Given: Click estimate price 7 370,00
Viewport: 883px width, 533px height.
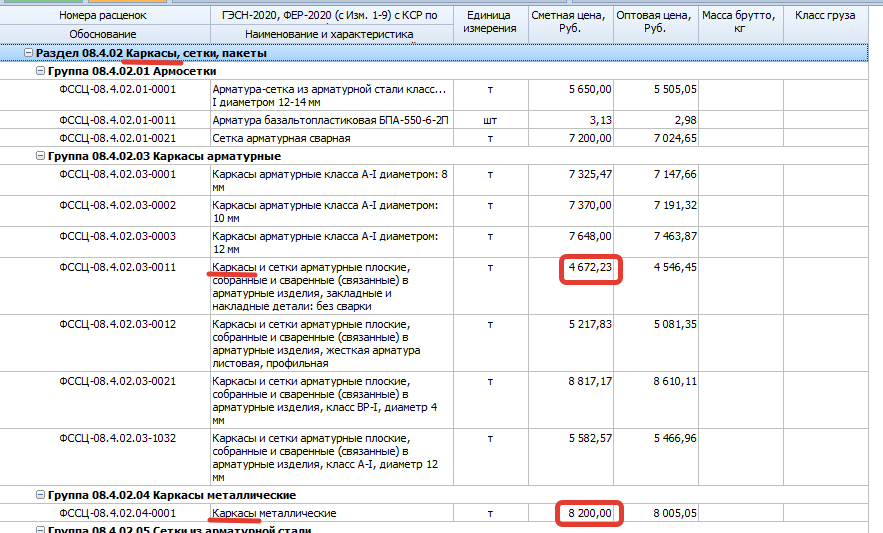Looking at the screenshot, I should 590,205.
